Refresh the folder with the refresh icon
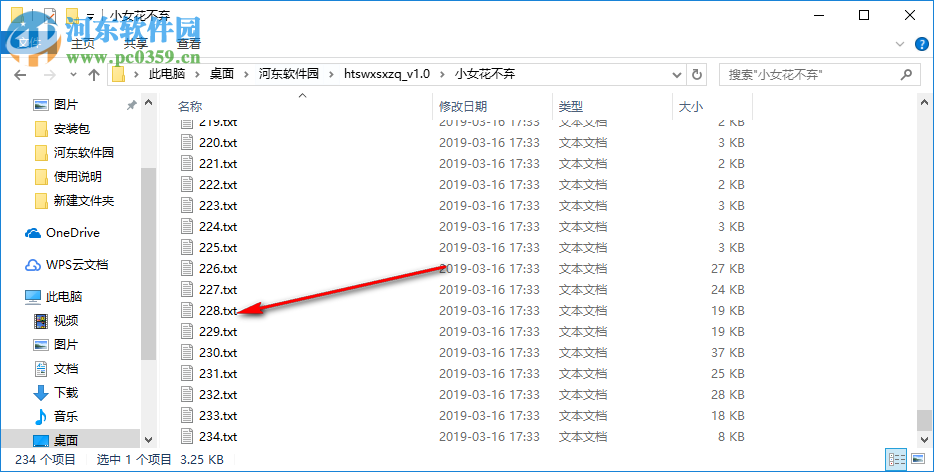 [696, 74]
